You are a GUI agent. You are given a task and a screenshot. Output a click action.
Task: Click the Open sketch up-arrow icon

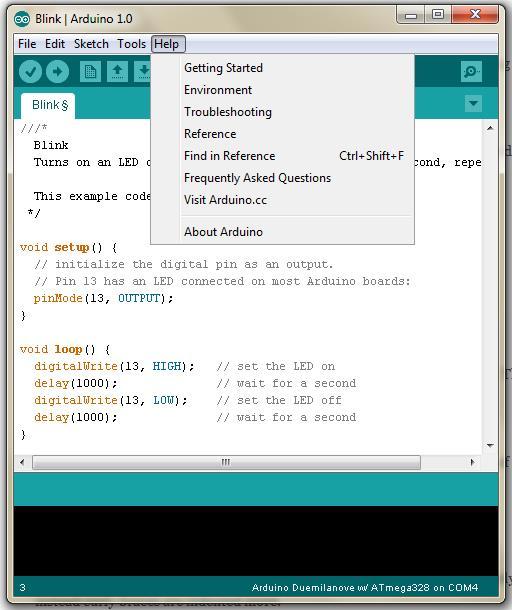point(117,72)
